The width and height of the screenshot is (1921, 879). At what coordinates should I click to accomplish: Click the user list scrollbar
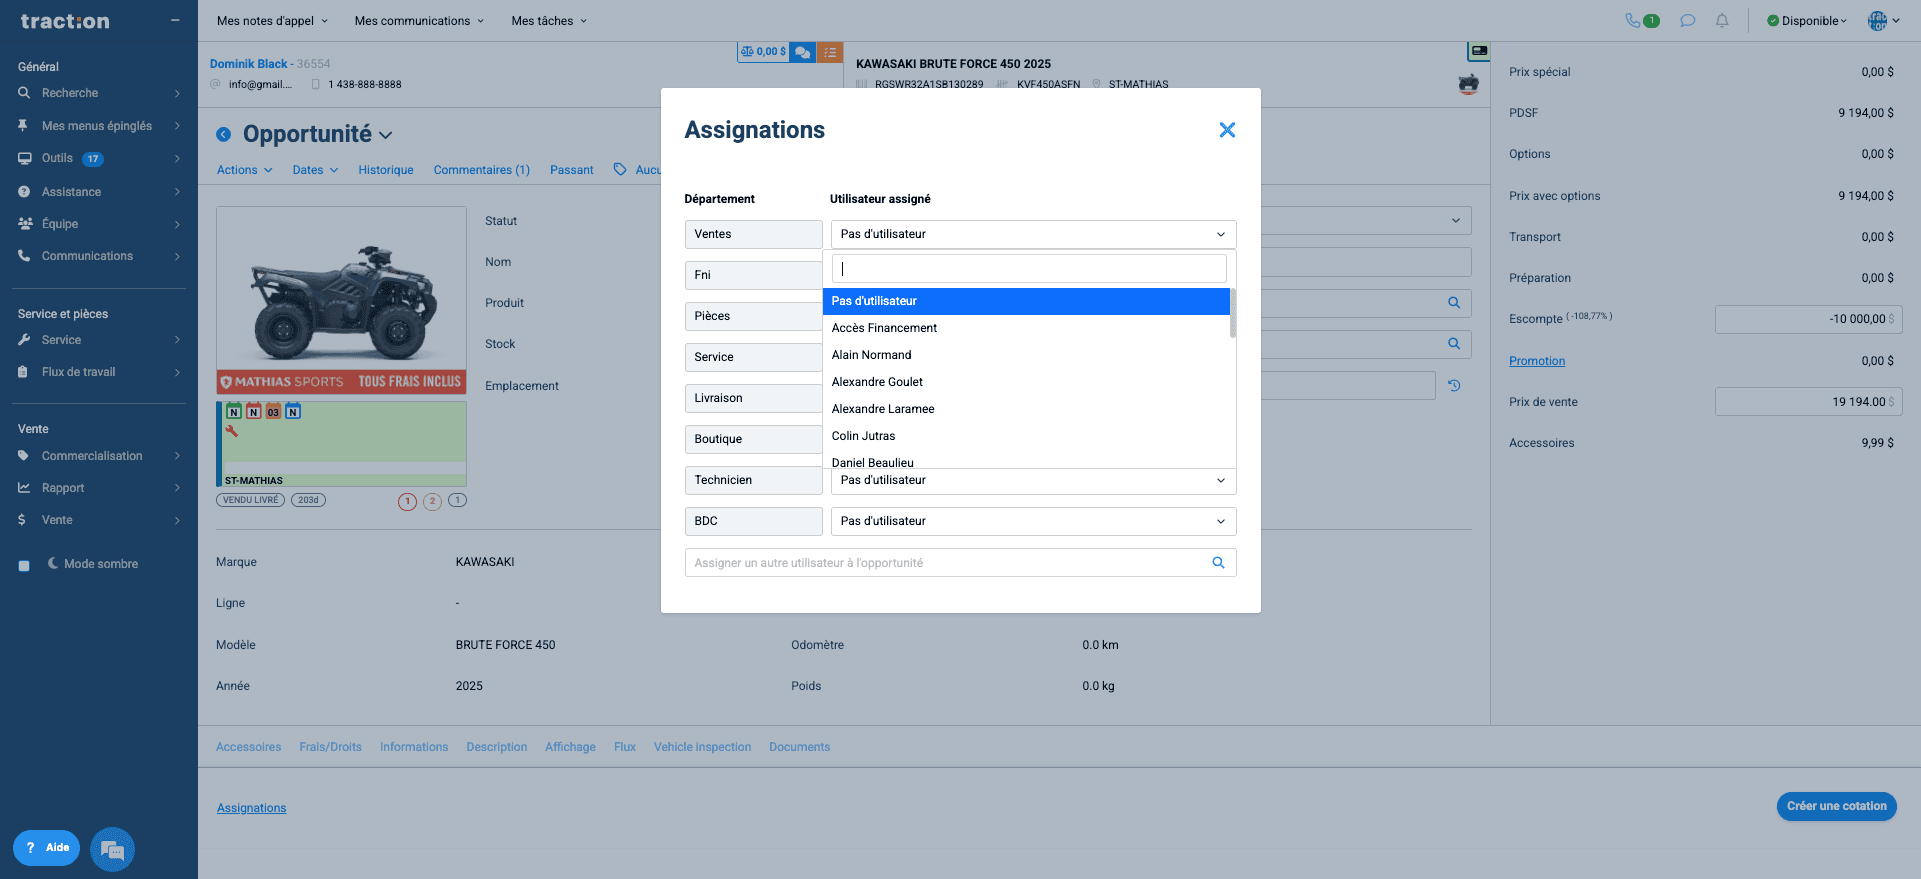tap(1233, 313)
